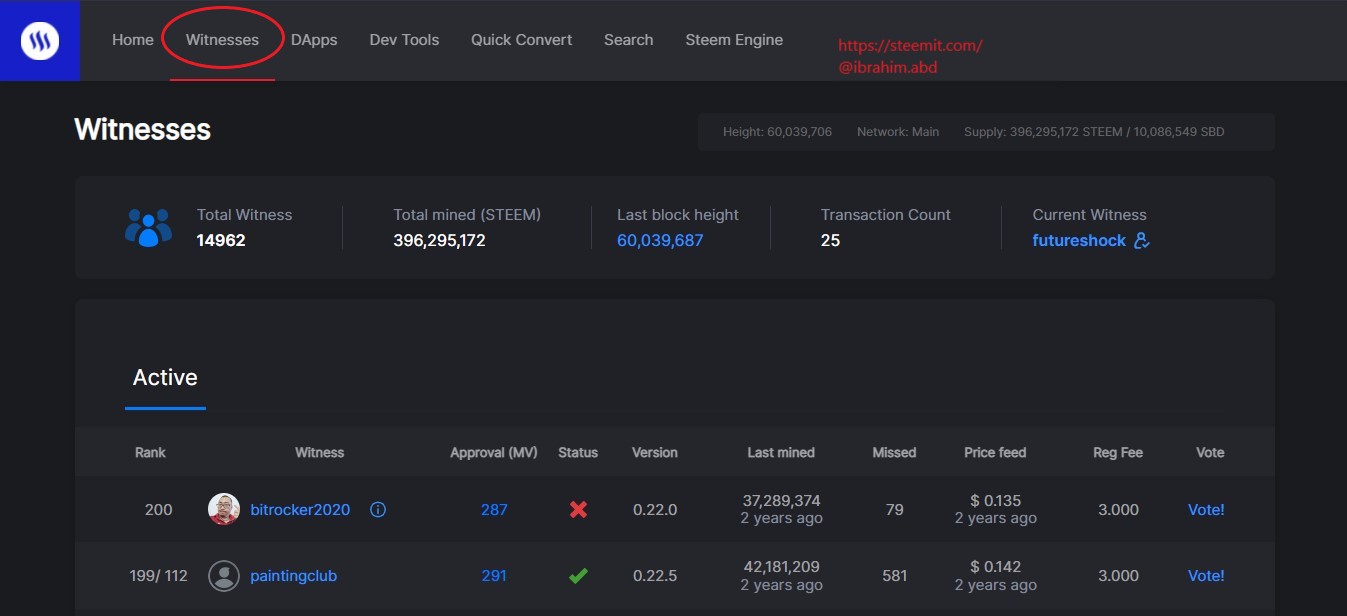Click the info icon next to bitrocker2020
The width and height of the screenshot is (1347, 616).
(x=378, y=510)
